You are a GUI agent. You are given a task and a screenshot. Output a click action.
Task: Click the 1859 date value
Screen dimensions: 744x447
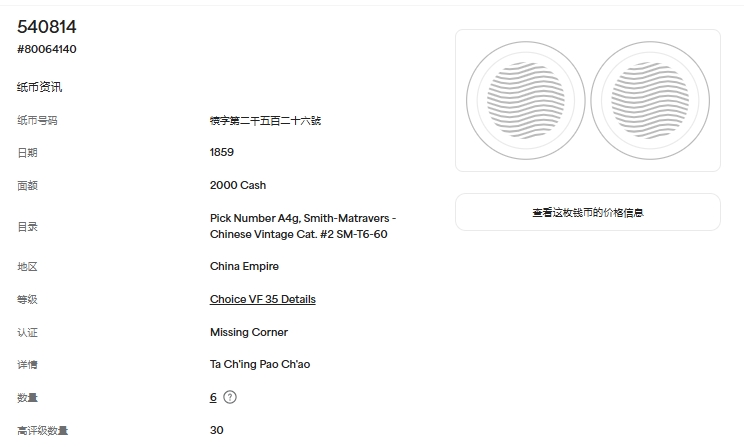(222, 152)
